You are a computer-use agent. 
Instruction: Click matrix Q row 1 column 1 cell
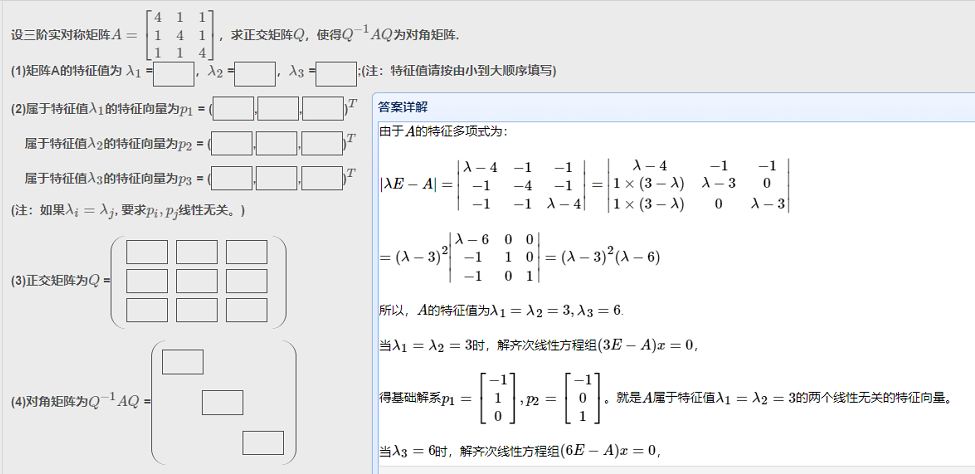pos(147,252)
